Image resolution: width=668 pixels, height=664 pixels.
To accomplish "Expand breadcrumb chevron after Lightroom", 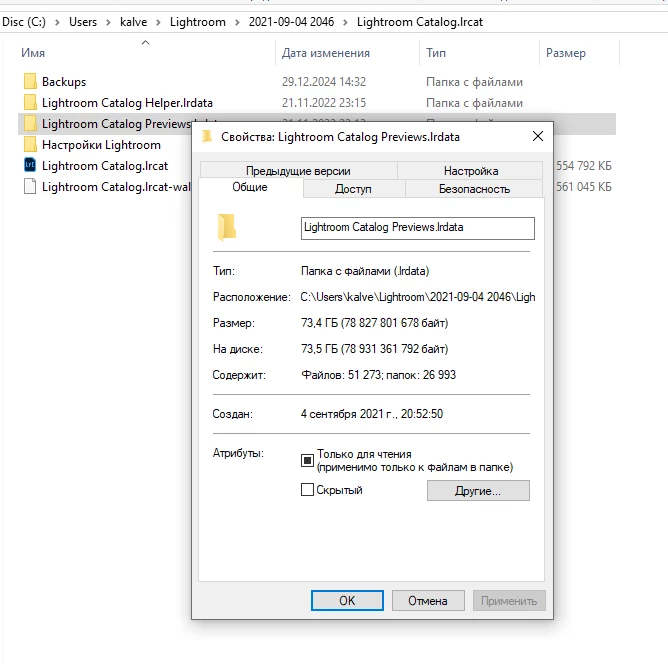I will 237,22.
